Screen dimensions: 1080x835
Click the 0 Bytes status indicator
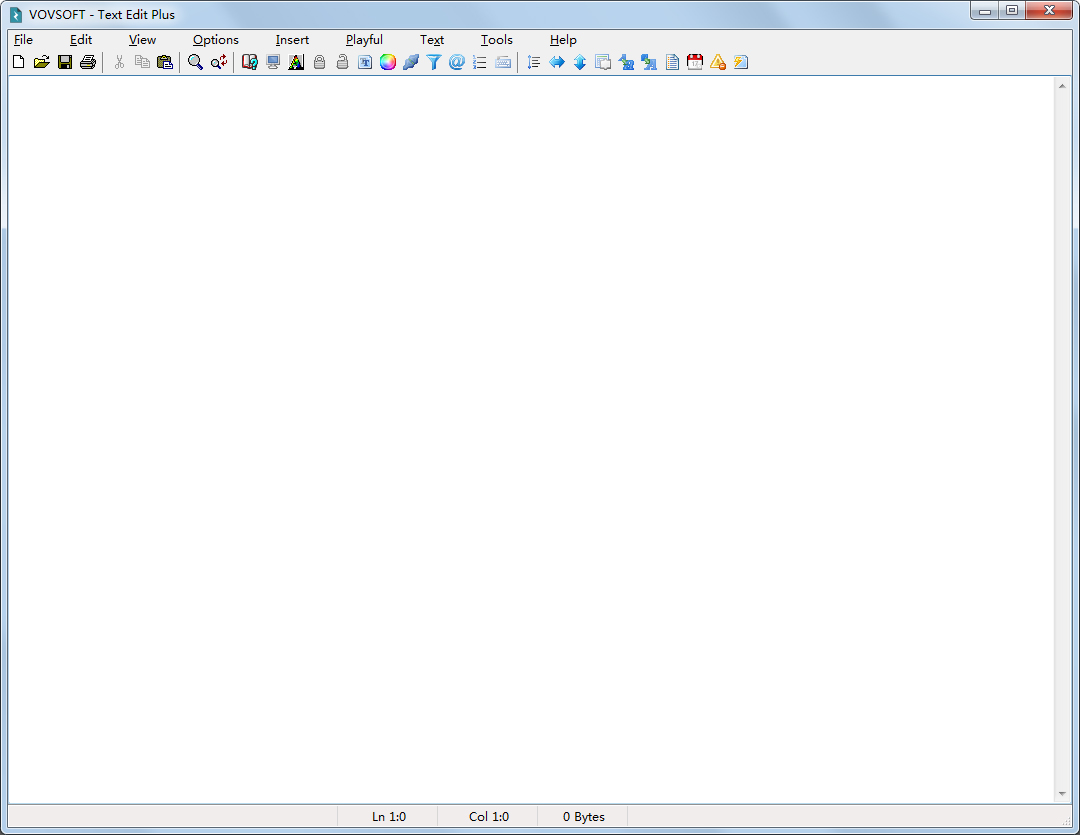pyautogui.click(x=583, y=816)
